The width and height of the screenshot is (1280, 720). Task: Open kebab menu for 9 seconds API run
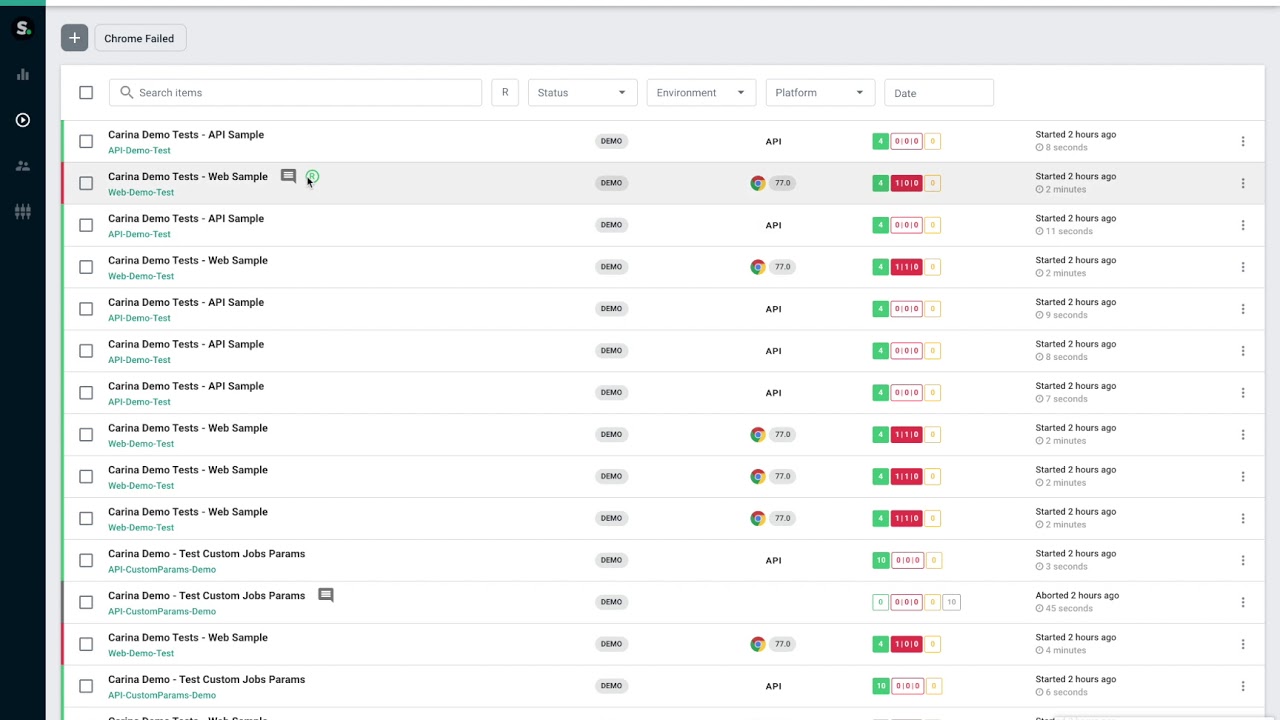coord(1243,309)
